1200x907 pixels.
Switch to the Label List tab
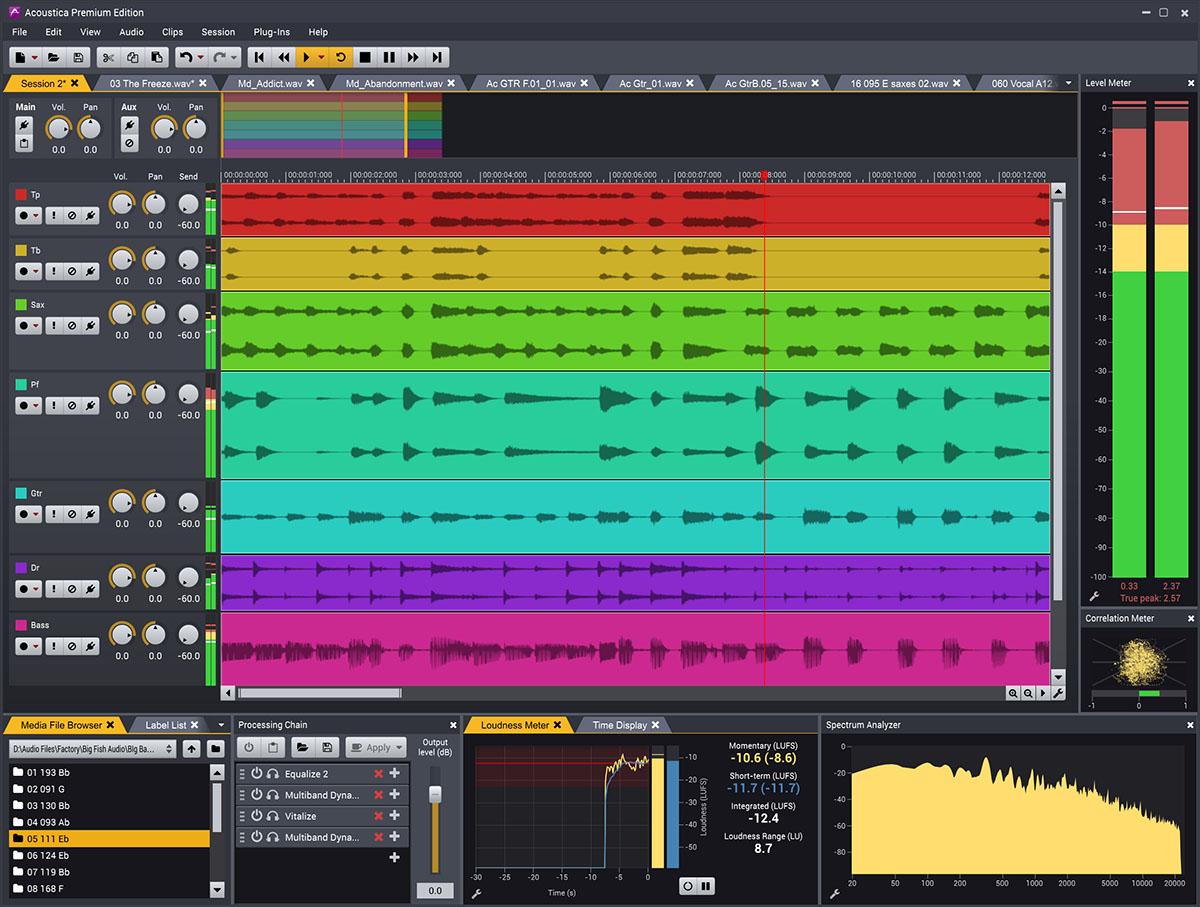tap(166, 725)
